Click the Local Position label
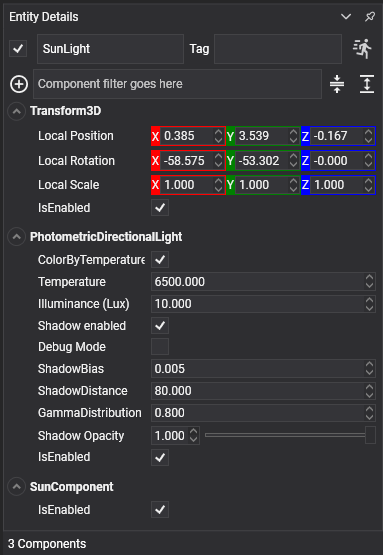The image size is (383, 555). [76, 136]
